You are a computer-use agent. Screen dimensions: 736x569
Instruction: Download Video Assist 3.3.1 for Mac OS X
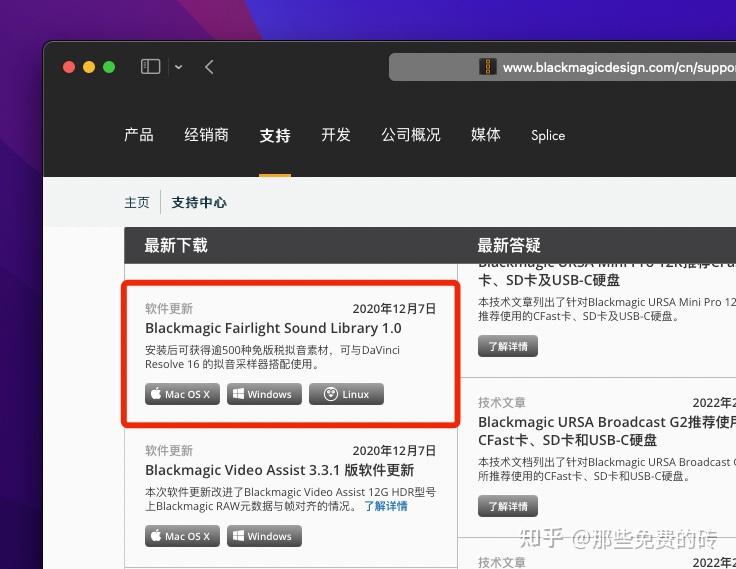point(182,536)
